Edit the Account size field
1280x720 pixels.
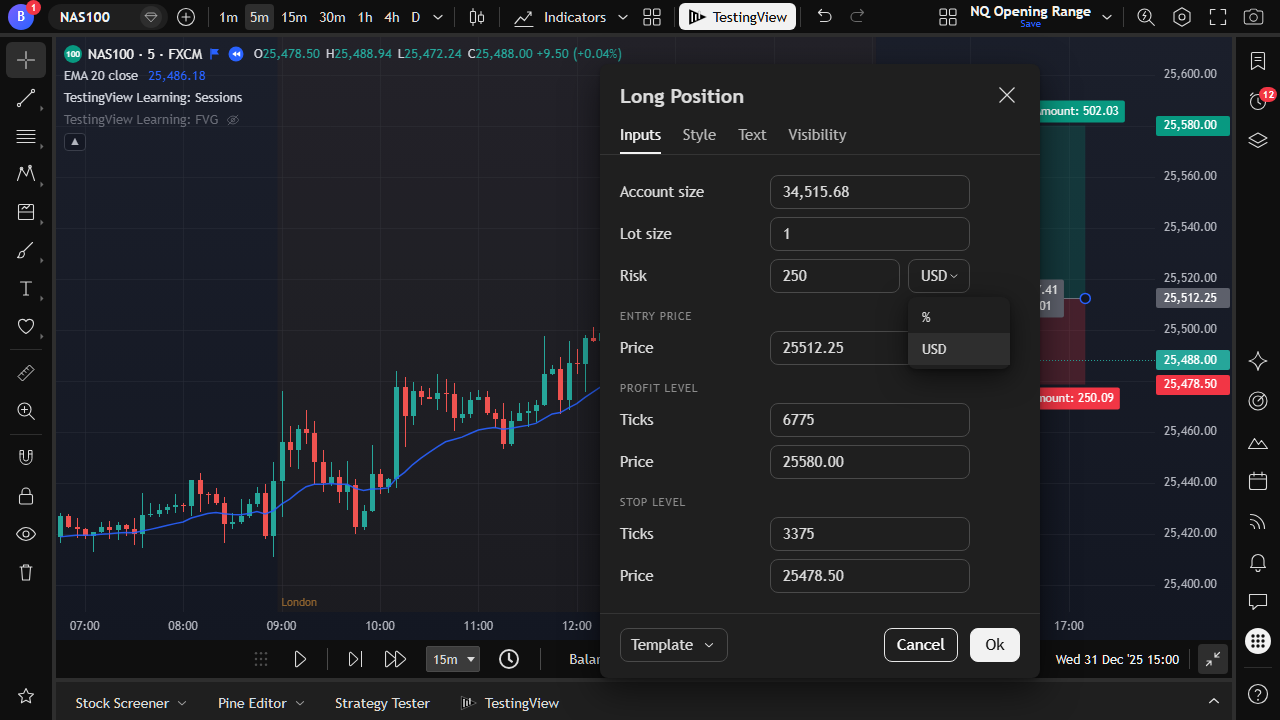(870, 192)
